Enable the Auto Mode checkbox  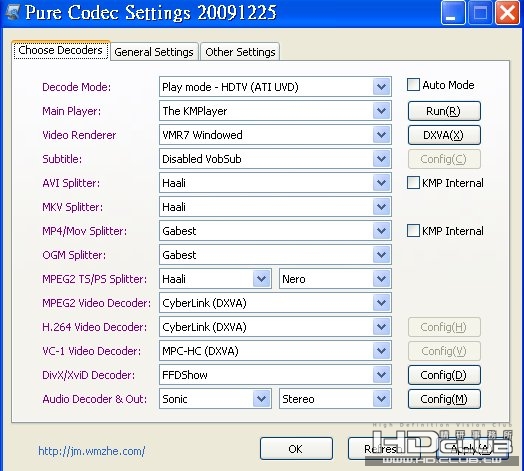pyautogui.click(x=413, y=85)
